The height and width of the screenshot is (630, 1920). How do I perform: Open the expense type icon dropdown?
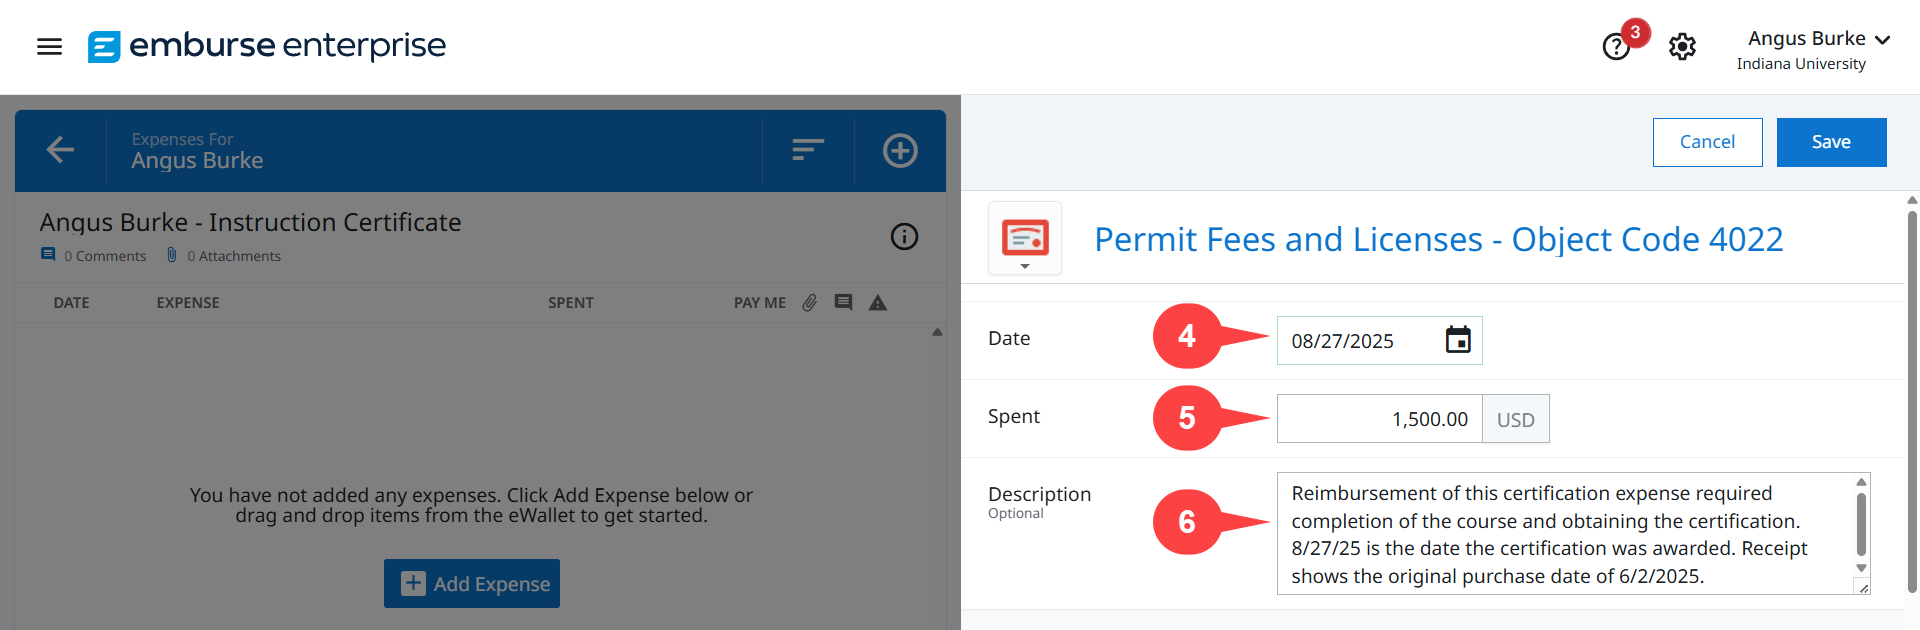pyautogui.click(x=1025, y=240)
